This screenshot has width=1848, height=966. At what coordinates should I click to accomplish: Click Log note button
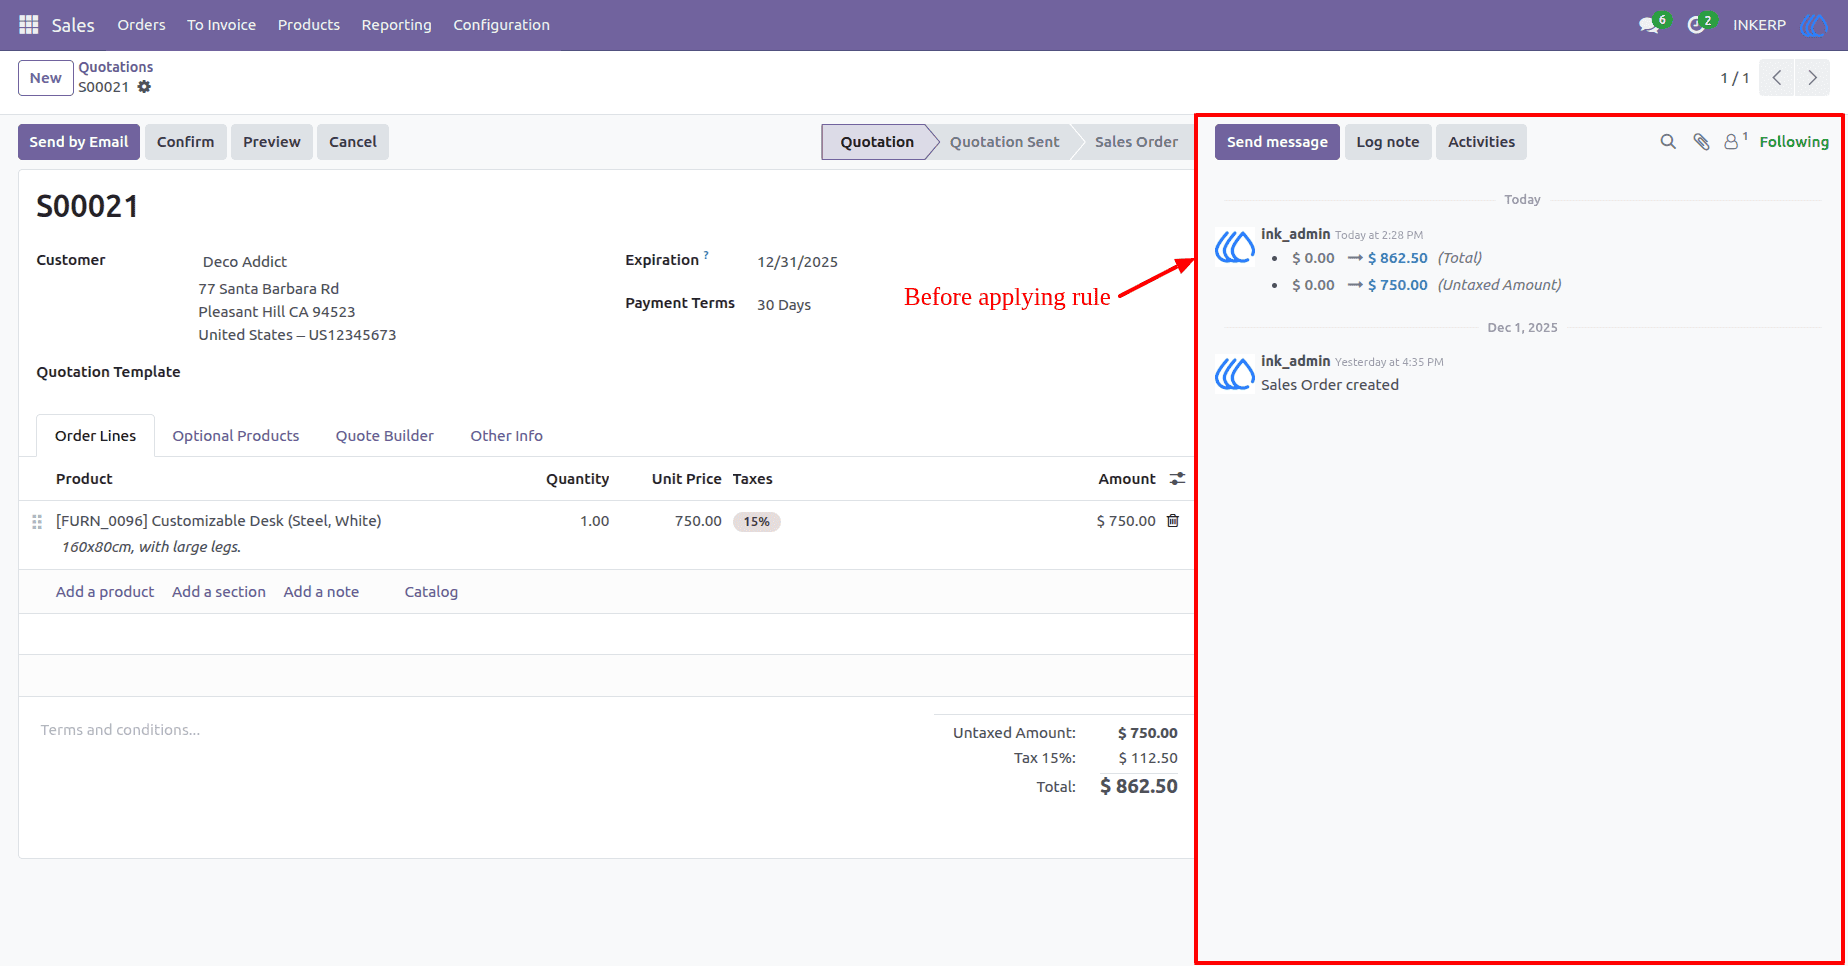coord(1388,142)
